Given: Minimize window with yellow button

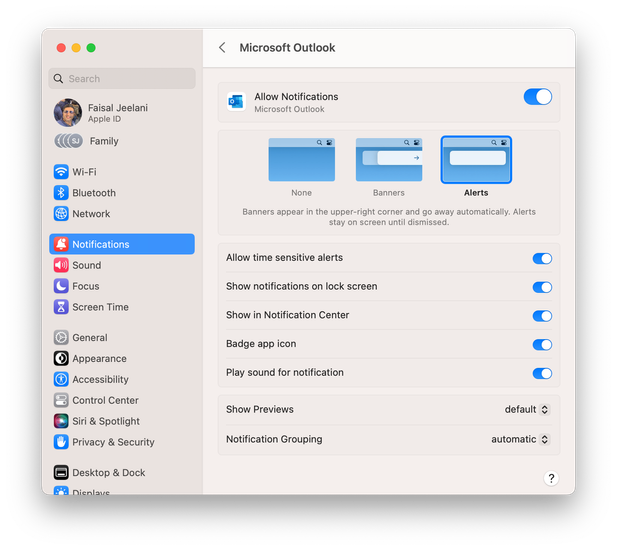Looking at the screenshot, I should pyautogui.click(x=76, y=48).
